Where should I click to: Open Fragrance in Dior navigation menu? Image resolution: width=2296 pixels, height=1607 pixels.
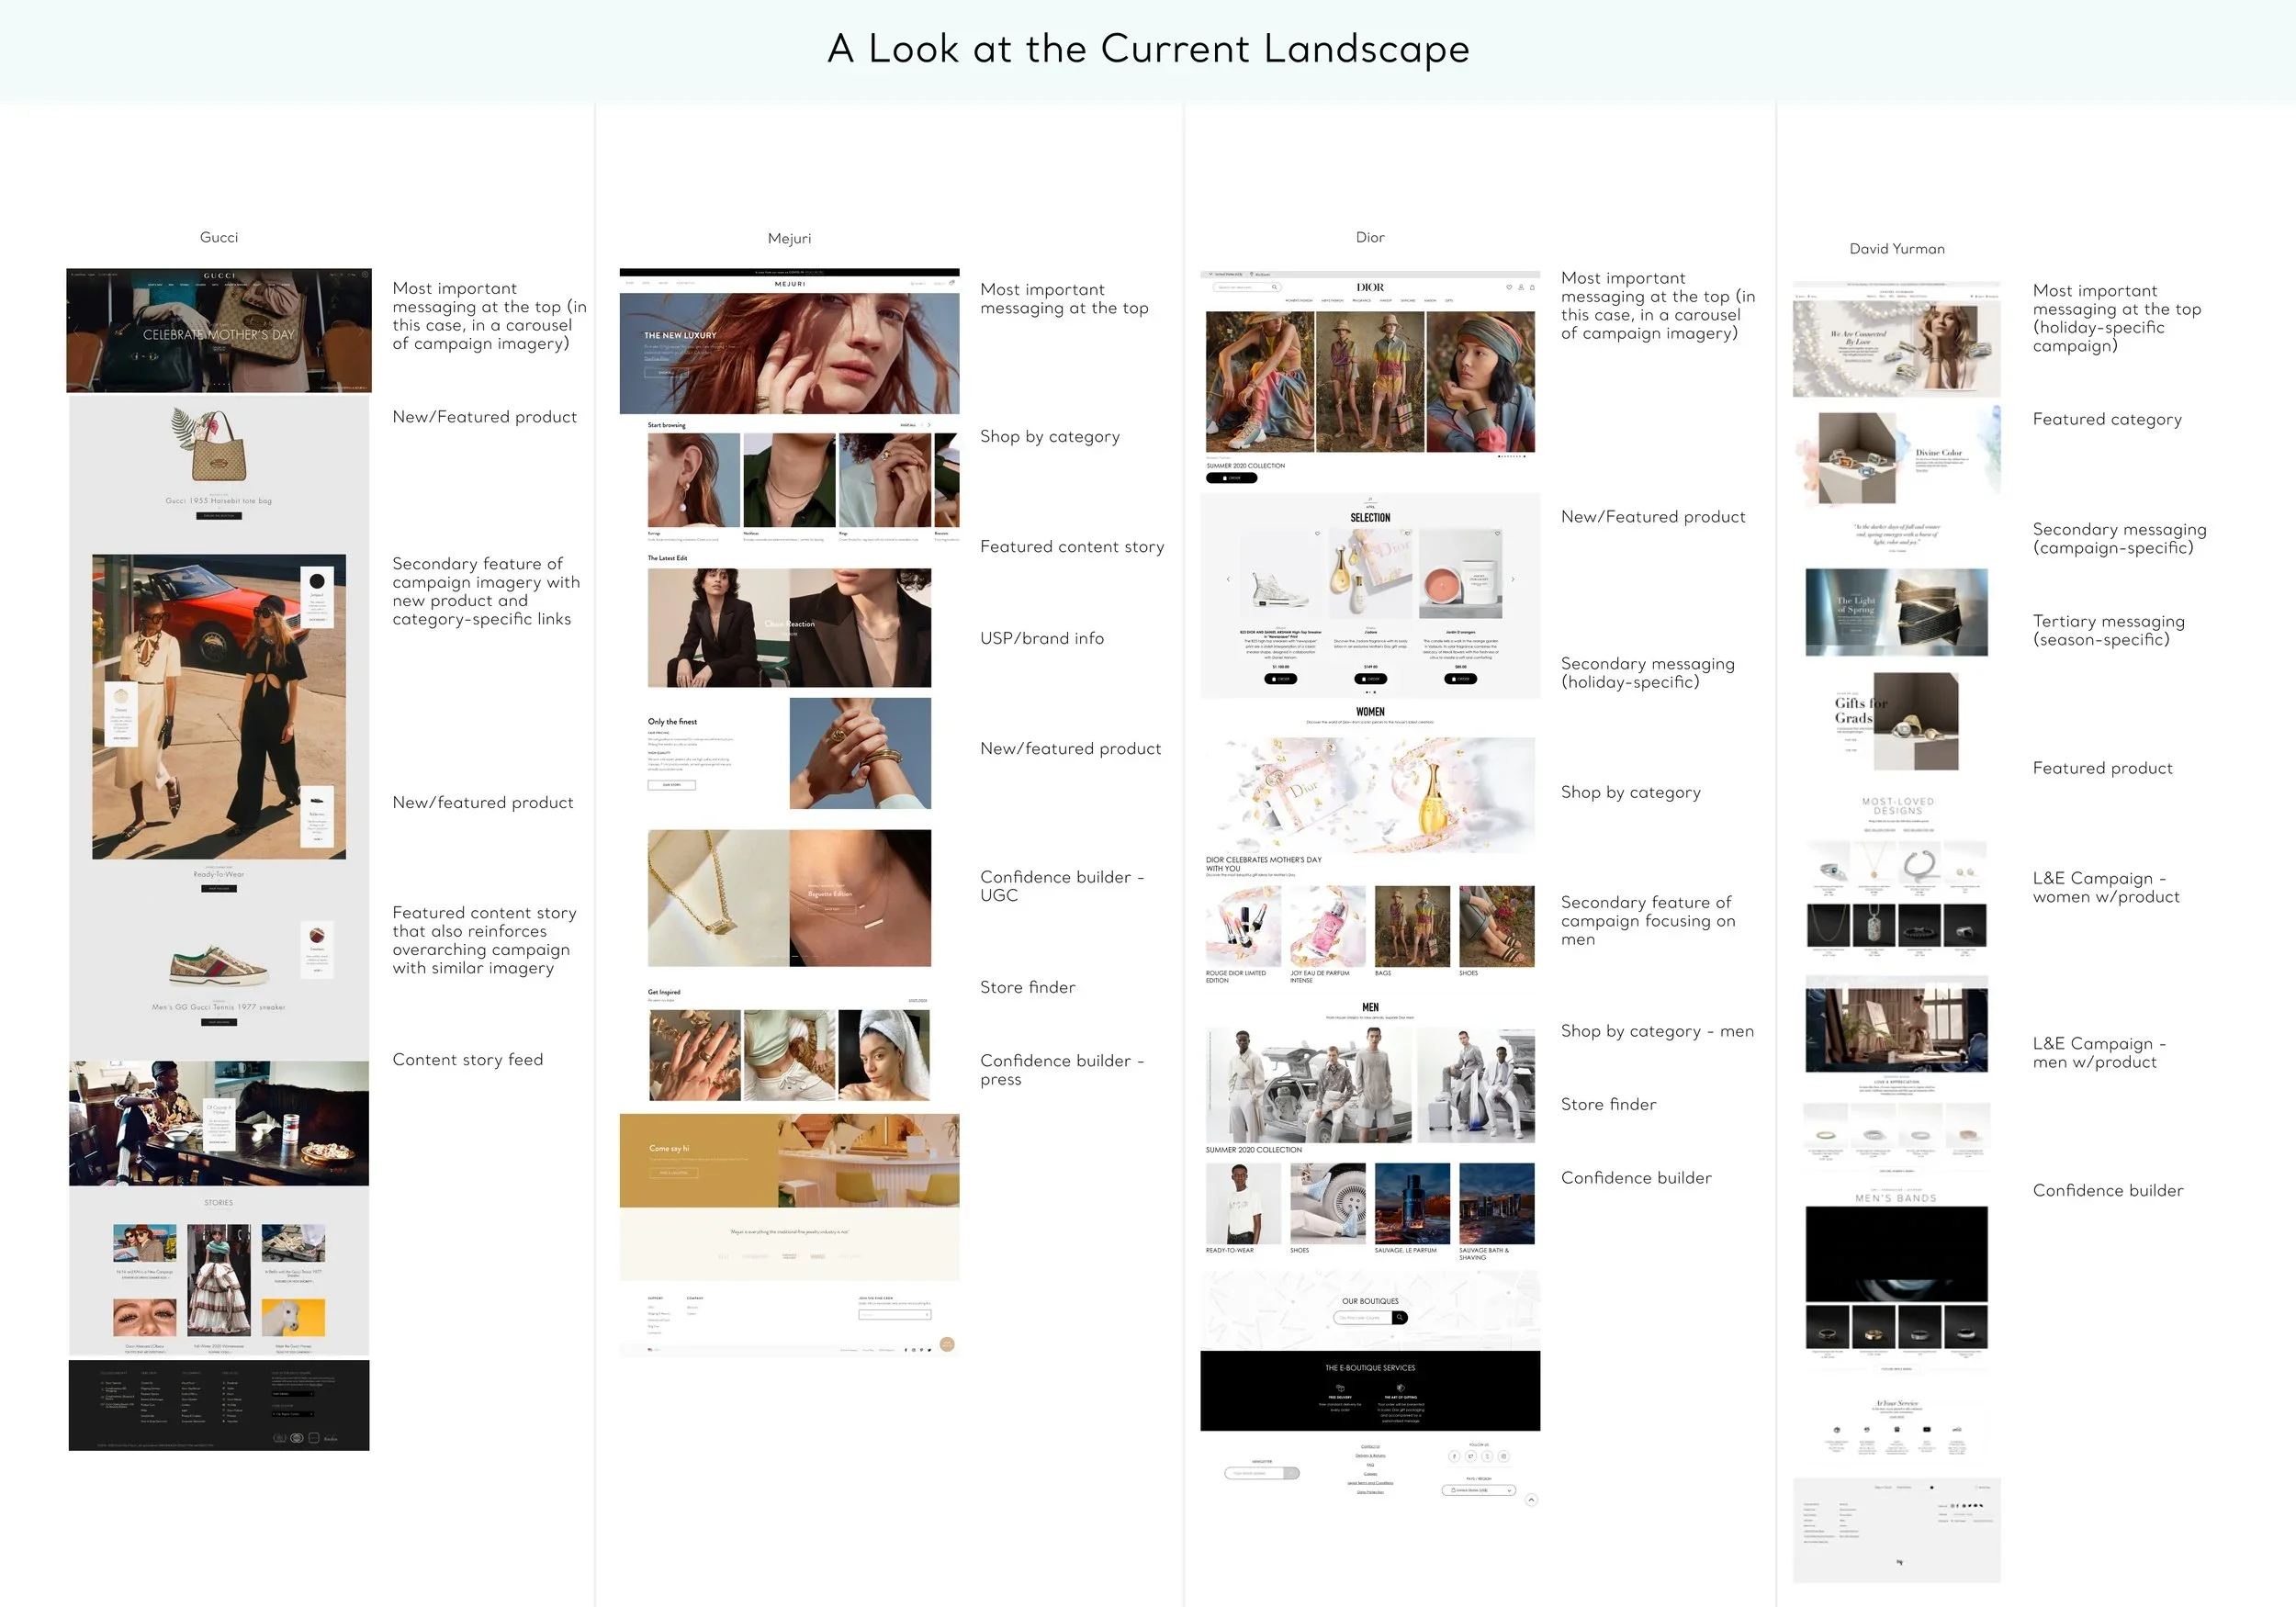[1361, 300]
